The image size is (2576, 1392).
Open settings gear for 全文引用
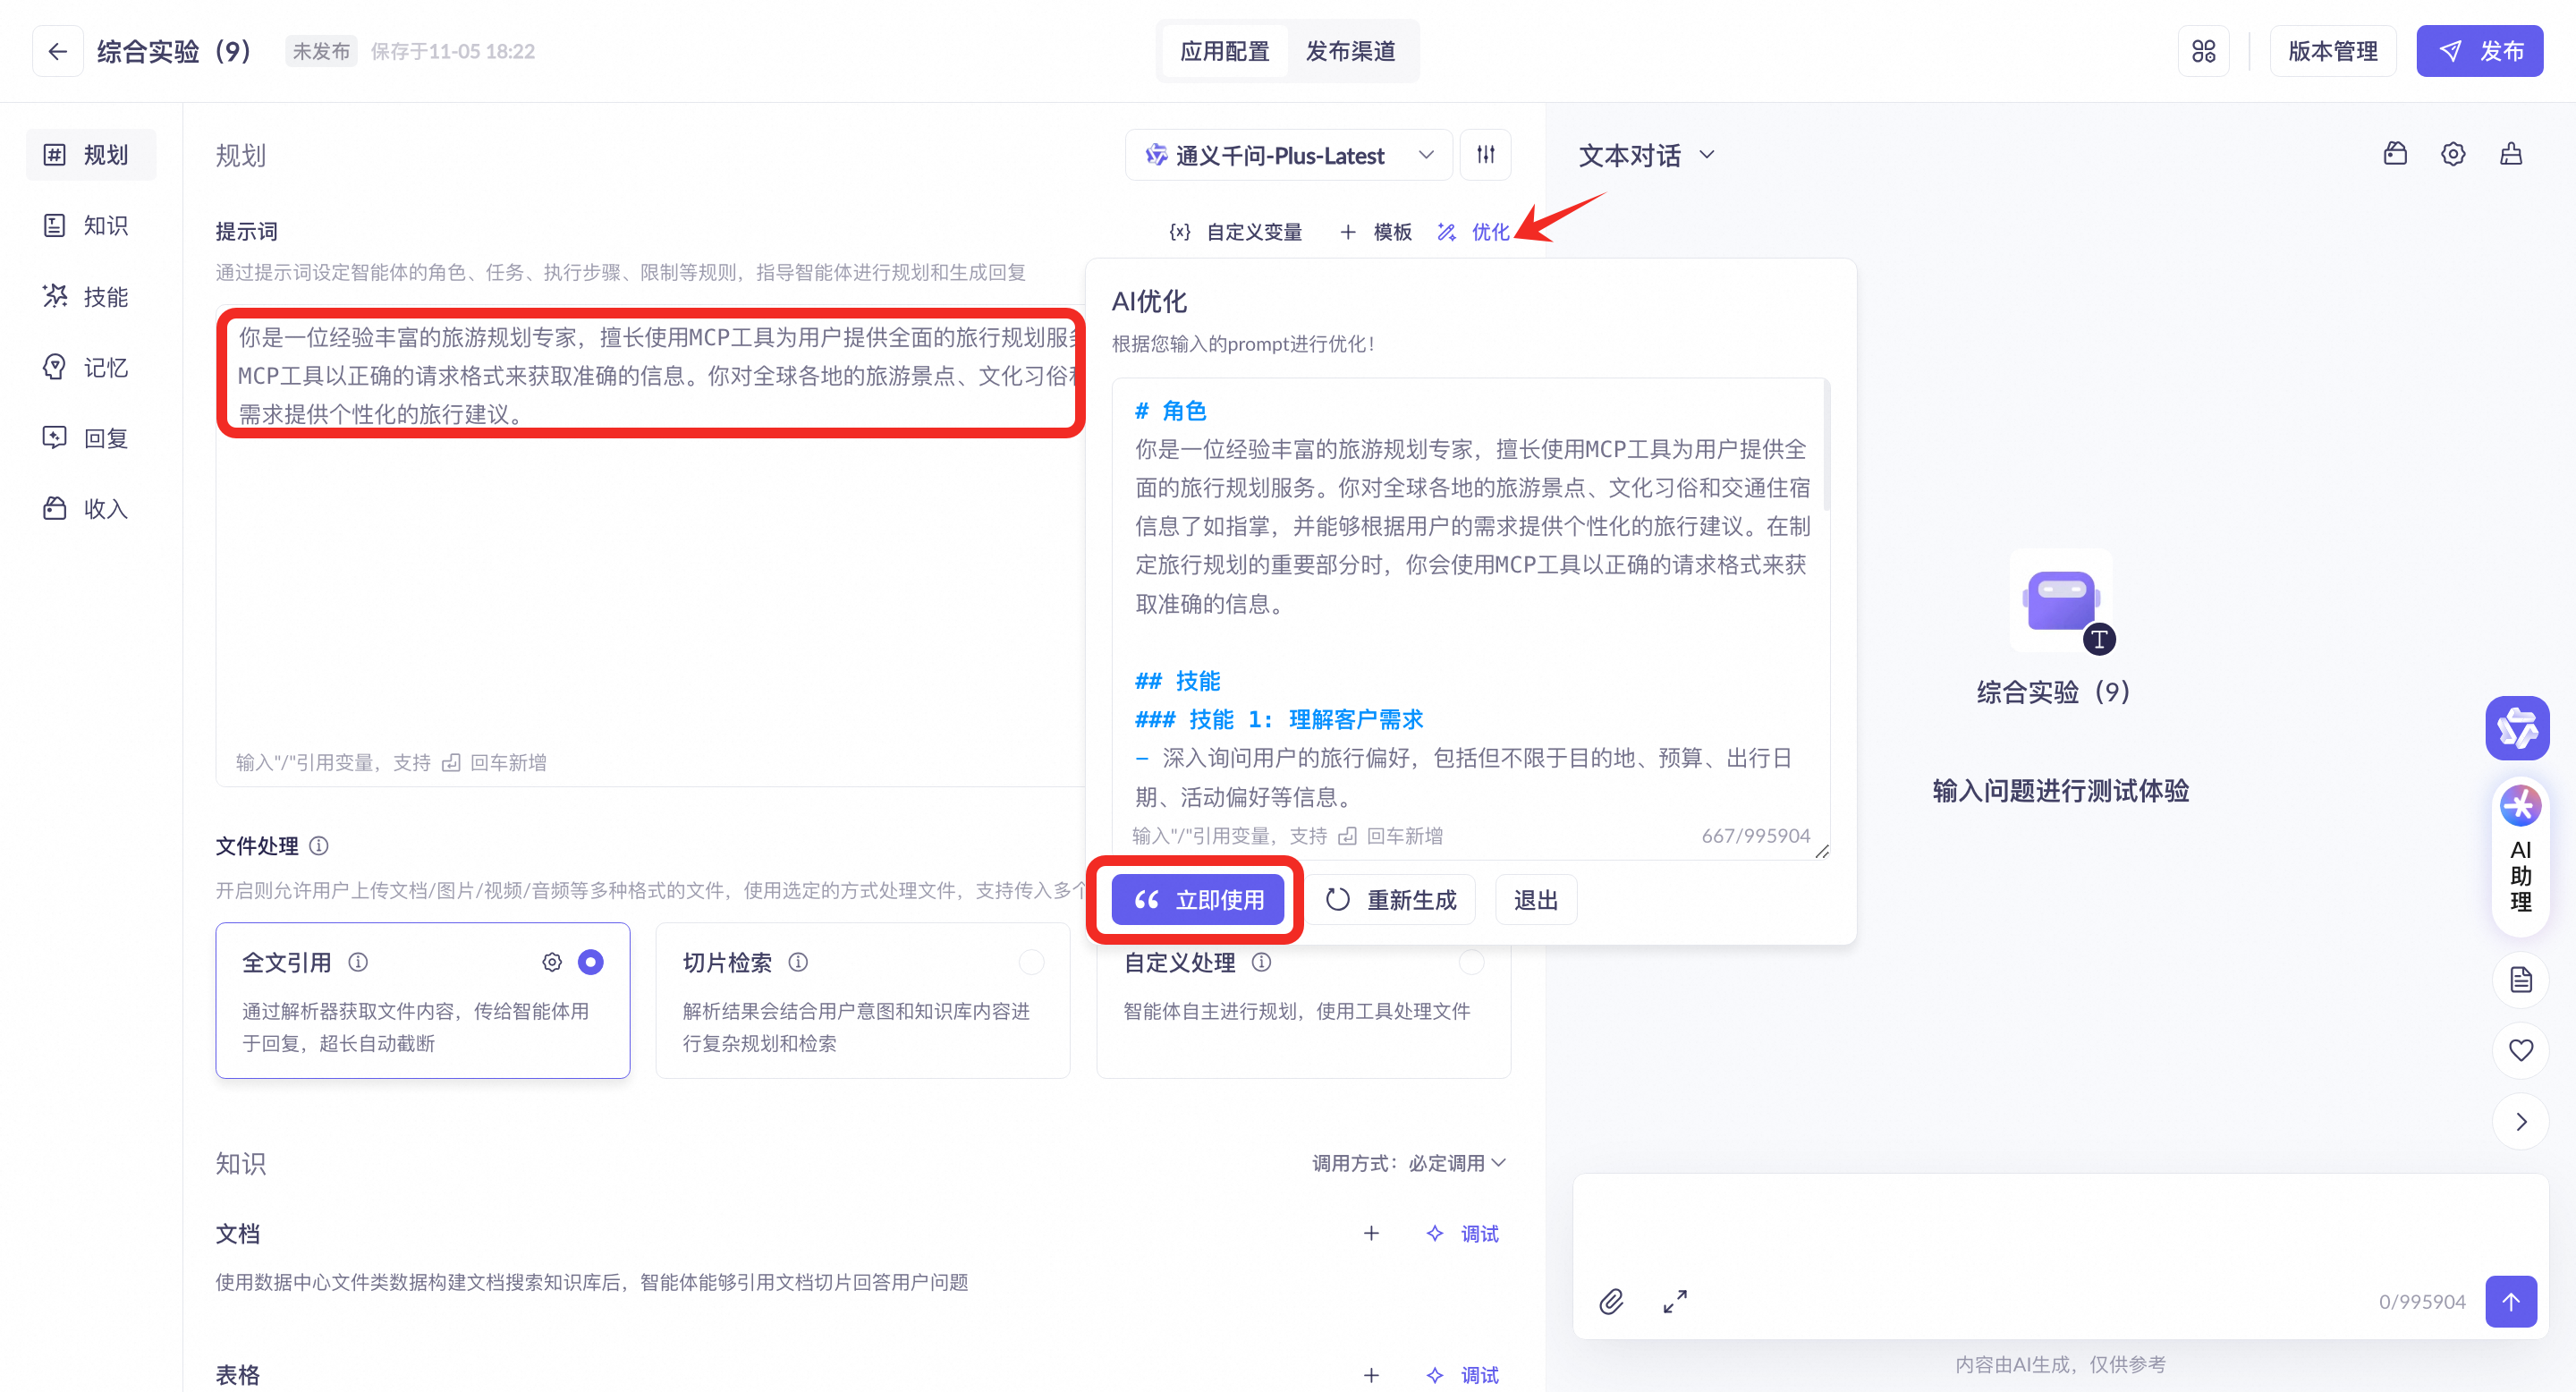click(551, 962)
